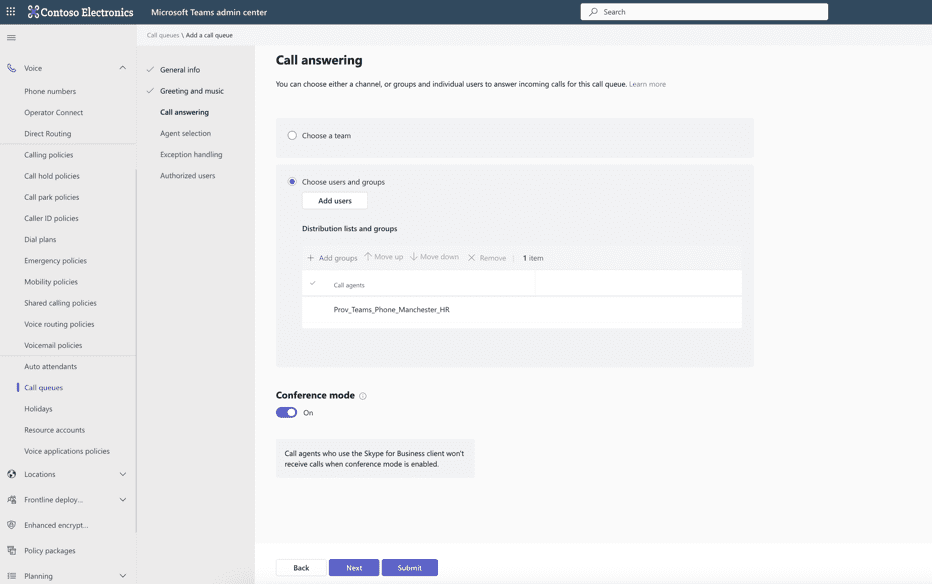Image resolution: width=932 pixels, height=584 pixels.
Task: Open Operator Connect in the sidebar
Action: tap(53, 112)
